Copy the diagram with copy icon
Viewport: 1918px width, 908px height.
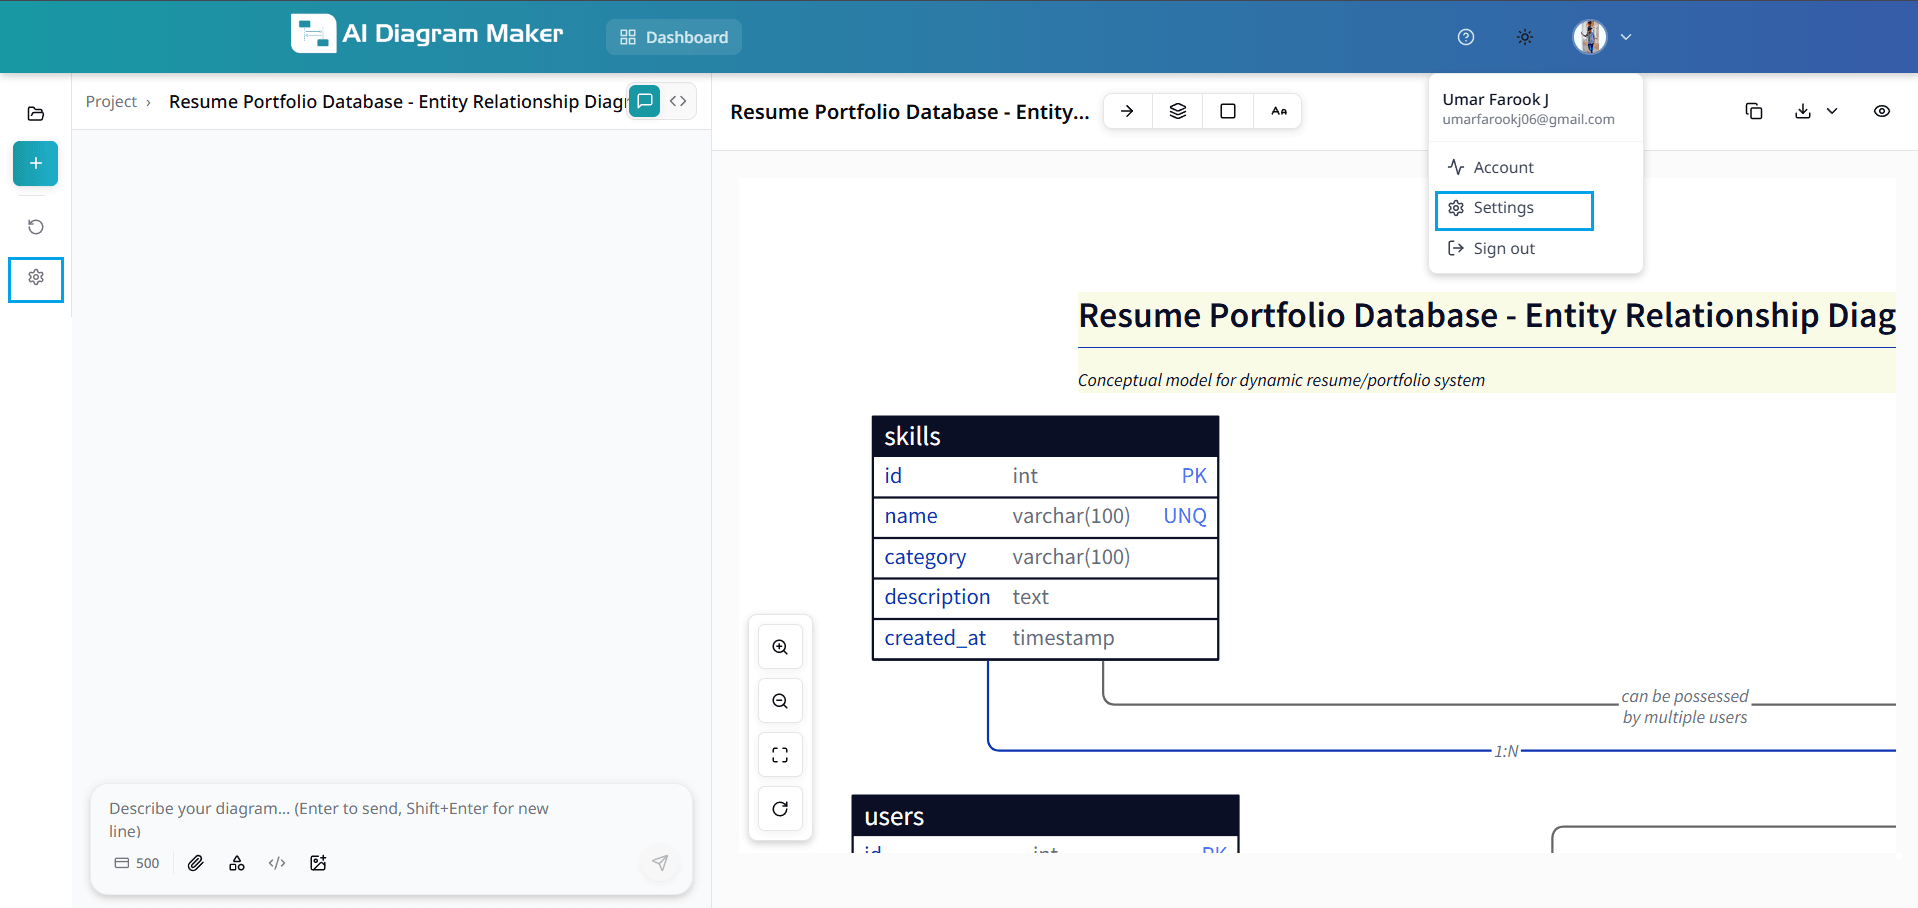pyautogui.click(x=1753, y=111)
